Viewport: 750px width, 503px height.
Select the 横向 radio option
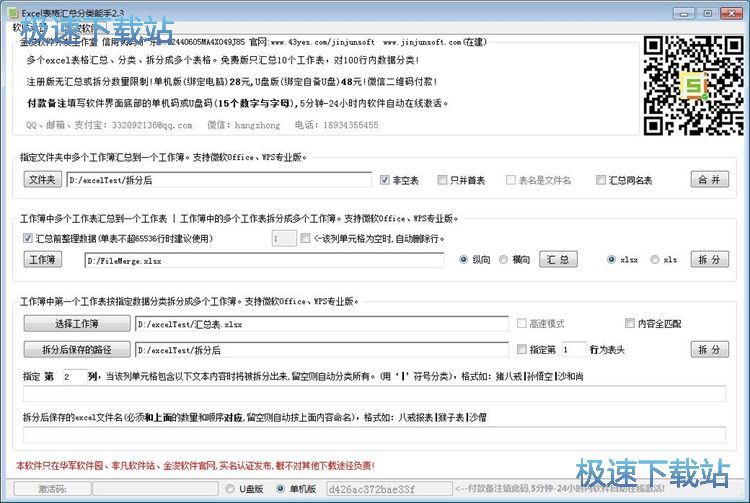[503, 260]
